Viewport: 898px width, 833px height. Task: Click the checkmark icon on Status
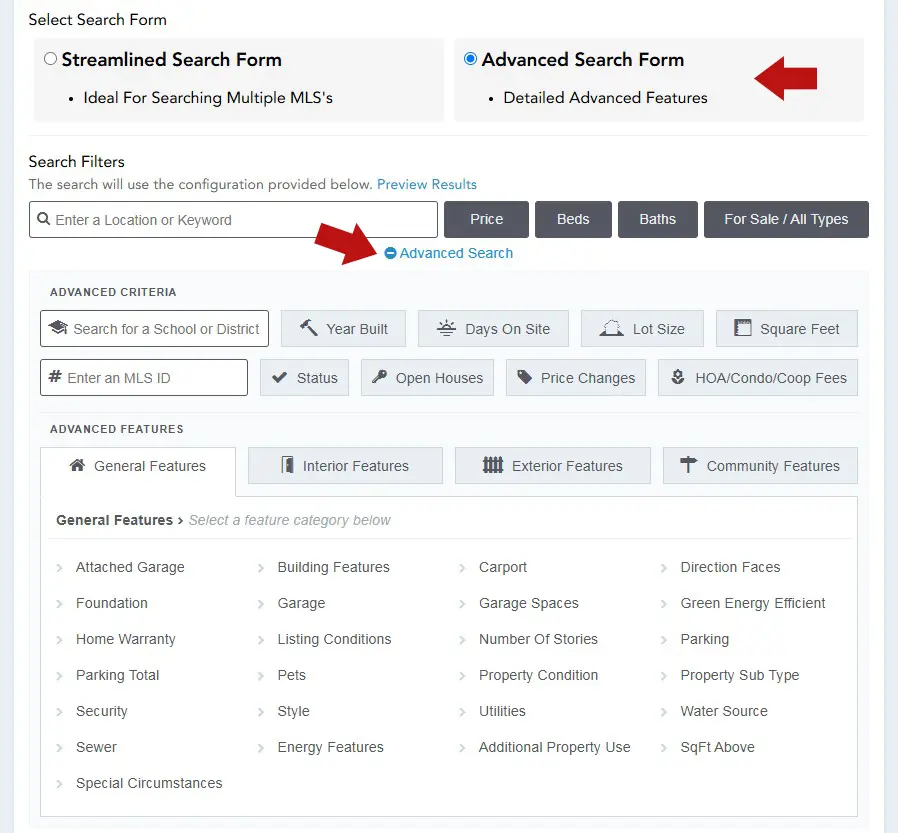tap(279, 377)
